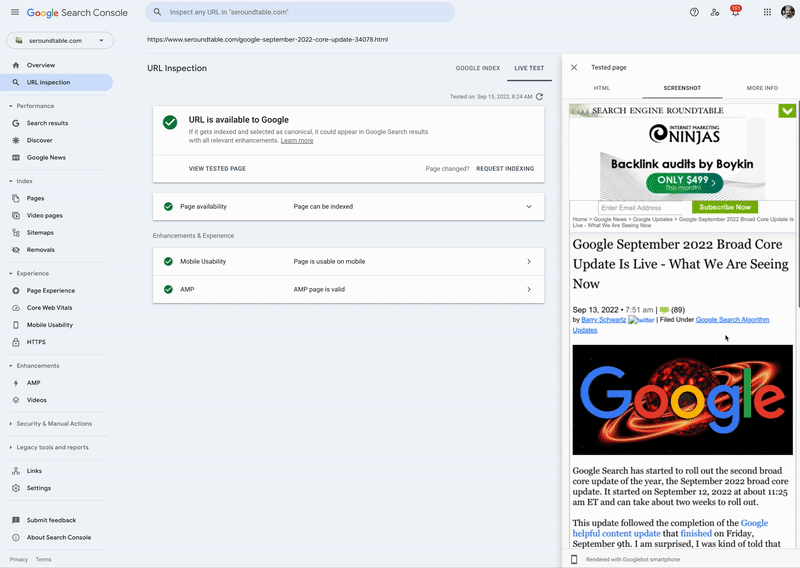The image size is (800, 568).
Task: Select the Screenshot tab
Action: tap(682, 88)
